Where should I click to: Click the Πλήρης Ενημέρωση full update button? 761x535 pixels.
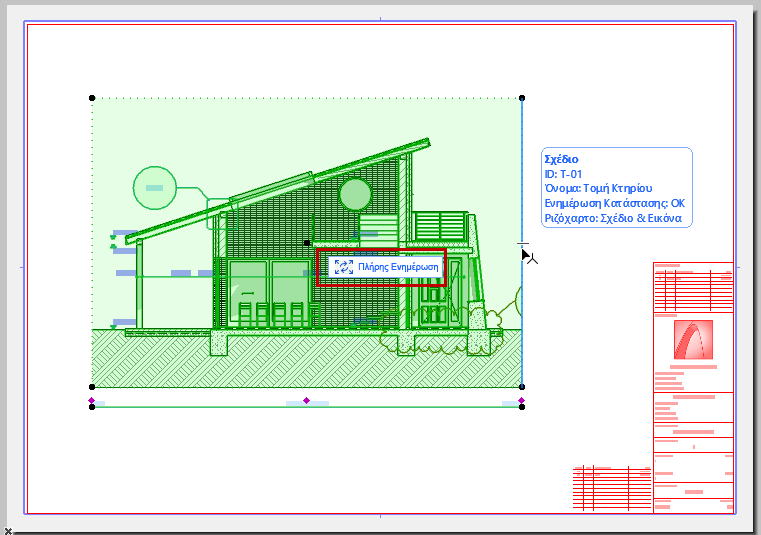tap(386, 267)
